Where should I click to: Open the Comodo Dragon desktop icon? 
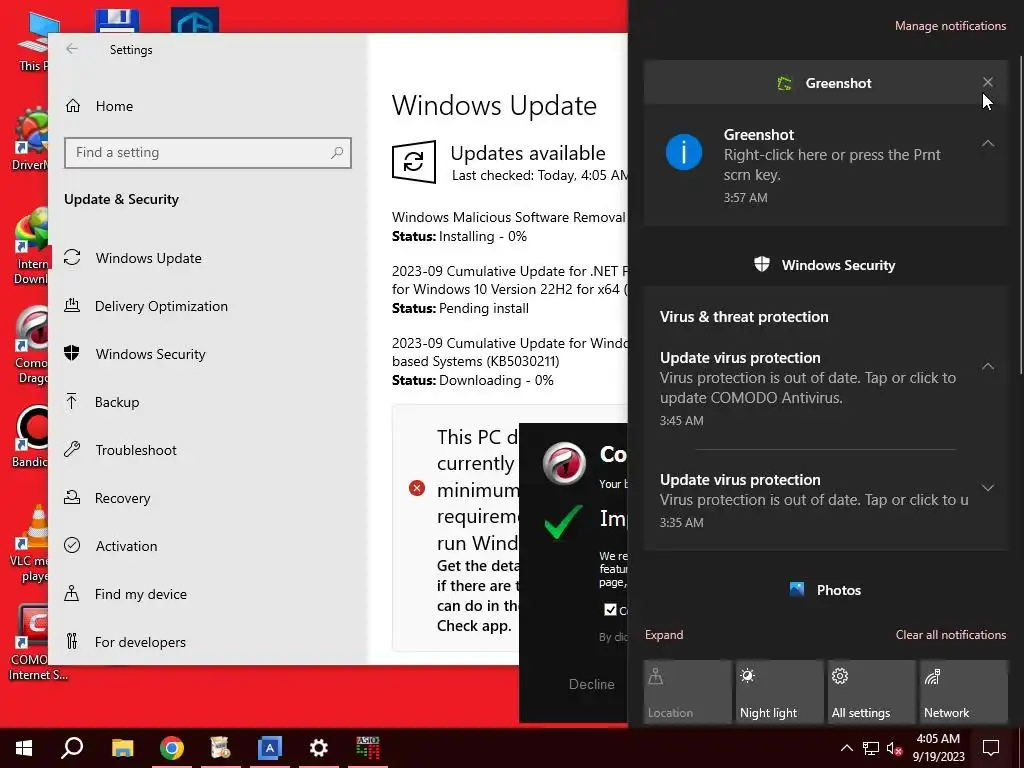coord(31,345)
